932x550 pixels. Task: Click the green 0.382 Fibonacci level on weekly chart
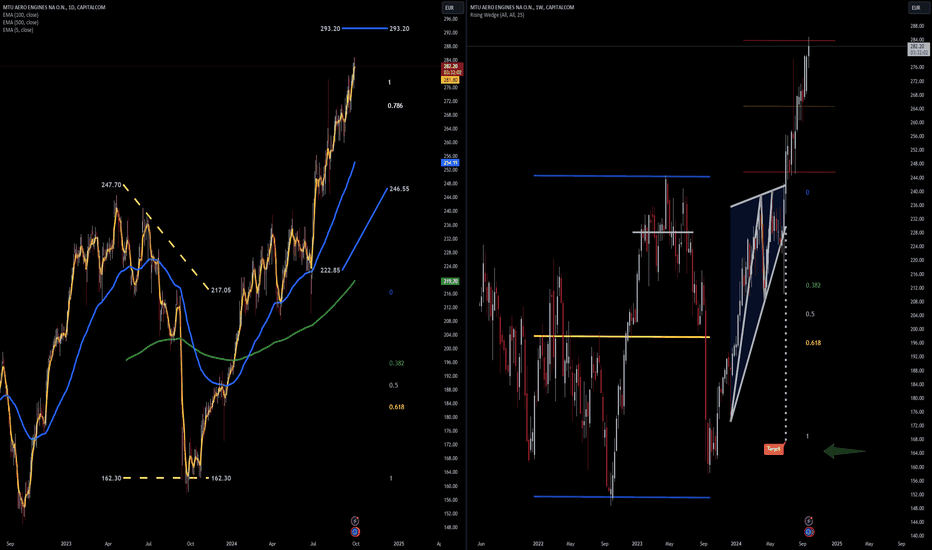point(813,285)
